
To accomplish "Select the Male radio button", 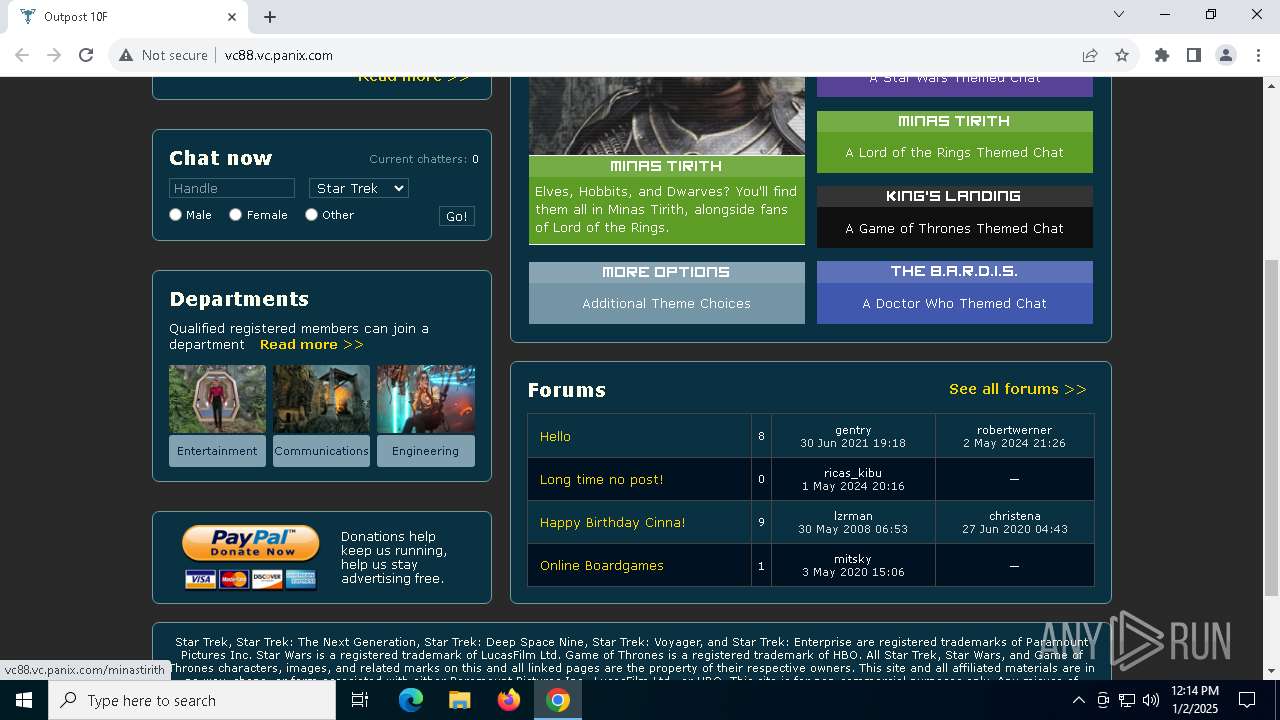I will coord(175,214).
